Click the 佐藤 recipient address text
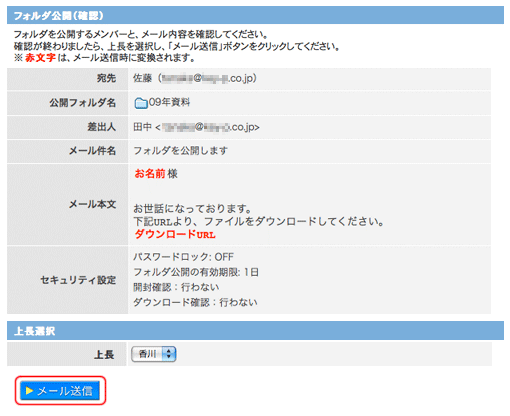Screen dimensions: 510x416 click(x=195, y=78)
